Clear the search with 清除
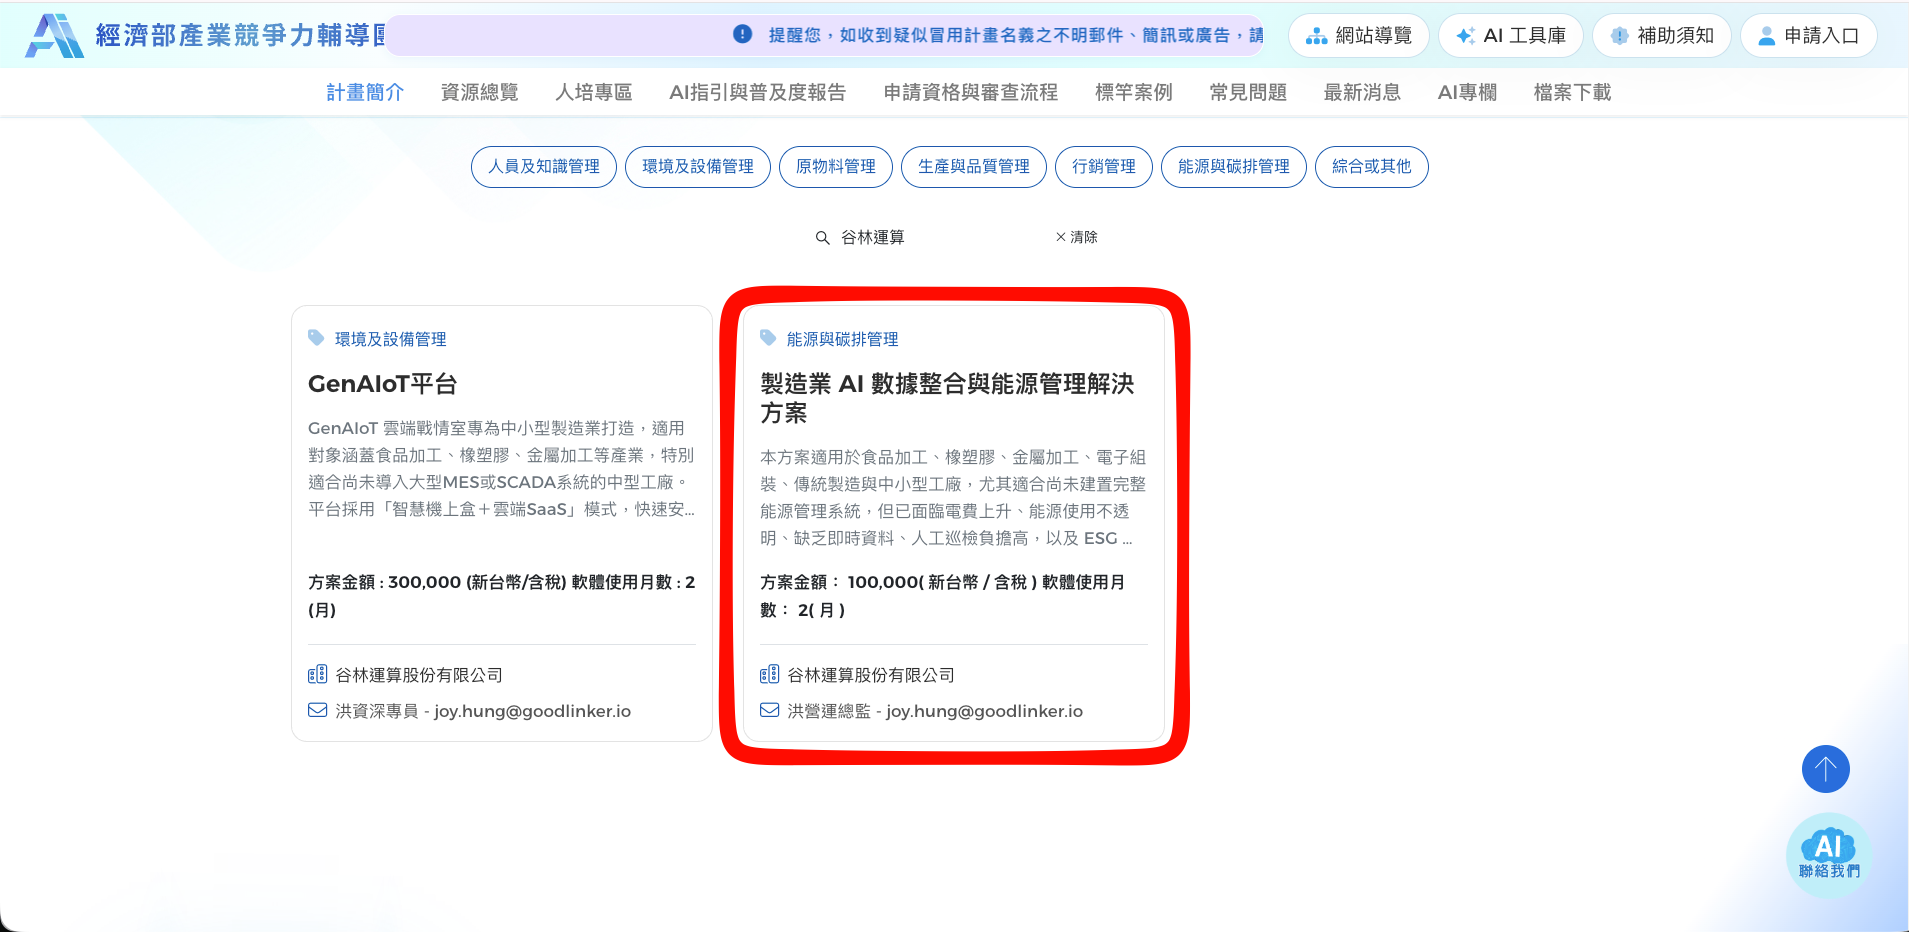This screenshot has width=1909, height=932. pos(1077,237)
